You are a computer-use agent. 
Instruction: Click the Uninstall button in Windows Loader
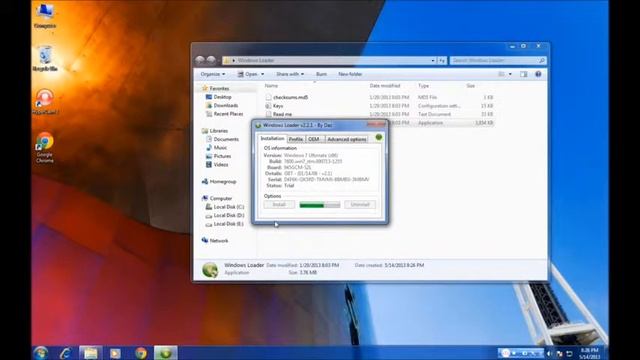pos(360,204)
